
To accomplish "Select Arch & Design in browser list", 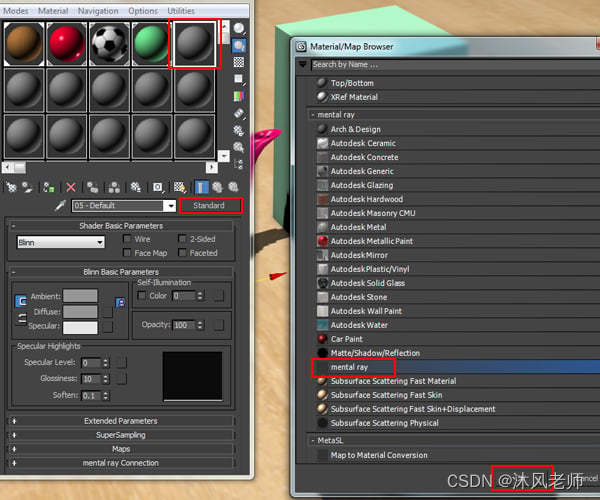I will tap(457, 129).
